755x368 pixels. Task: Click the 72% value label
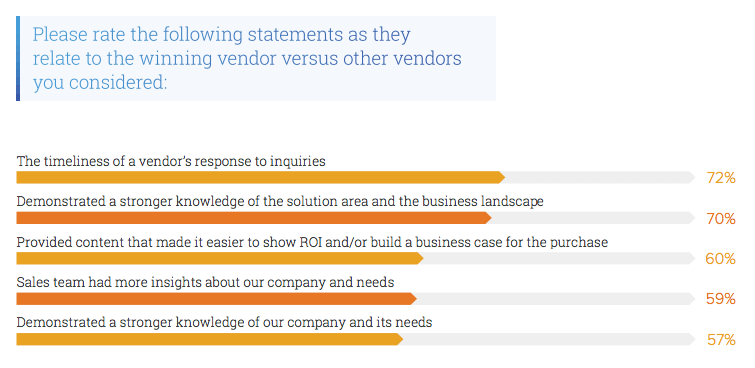721,178
